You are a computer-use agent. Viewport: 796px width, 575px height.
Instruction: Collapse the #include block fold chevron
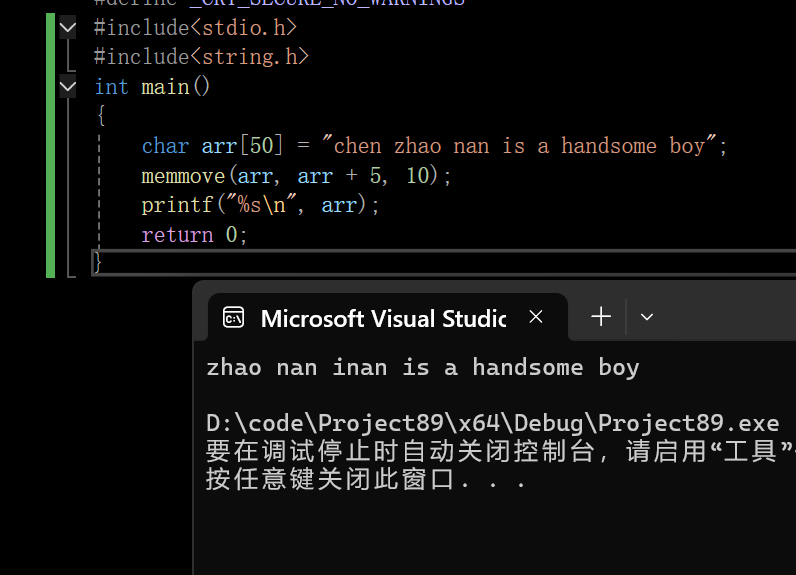[x=68, y=27]
